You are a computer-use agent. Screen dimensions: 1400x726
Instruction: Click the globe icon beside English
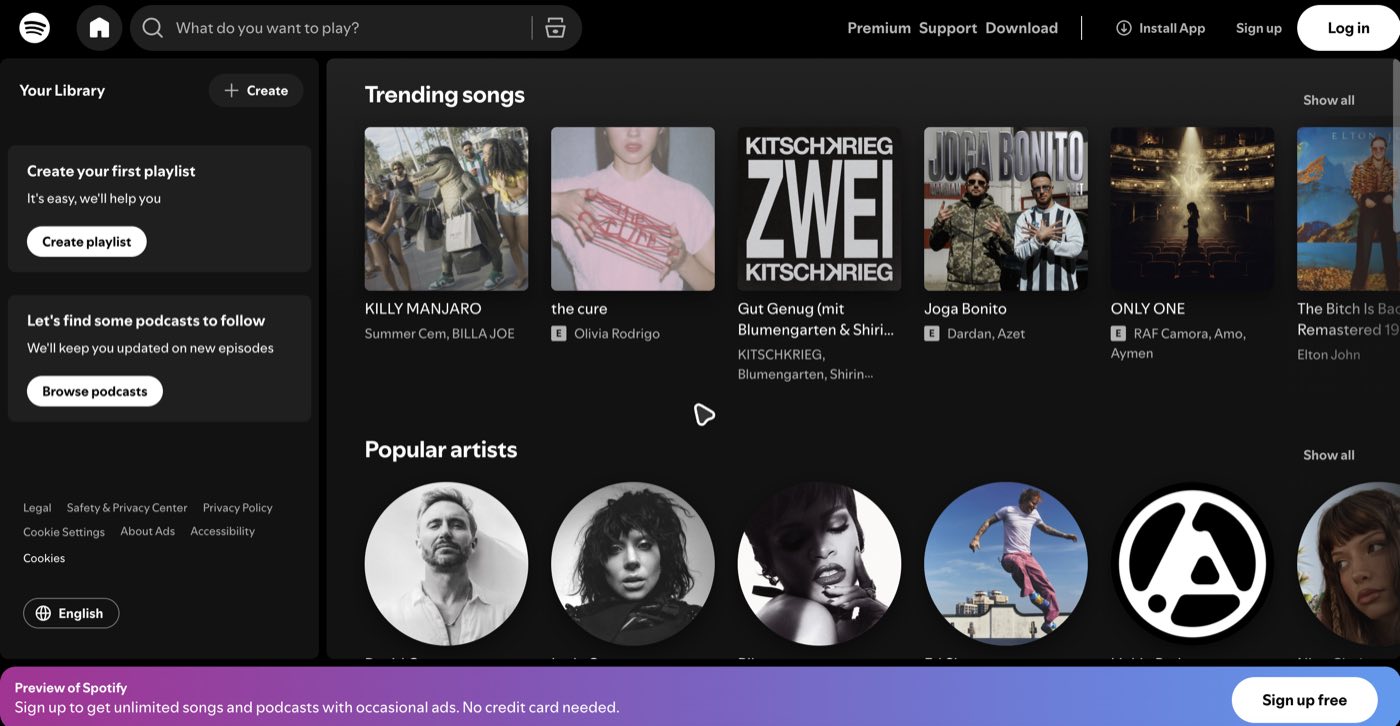[x=43, y=613]
